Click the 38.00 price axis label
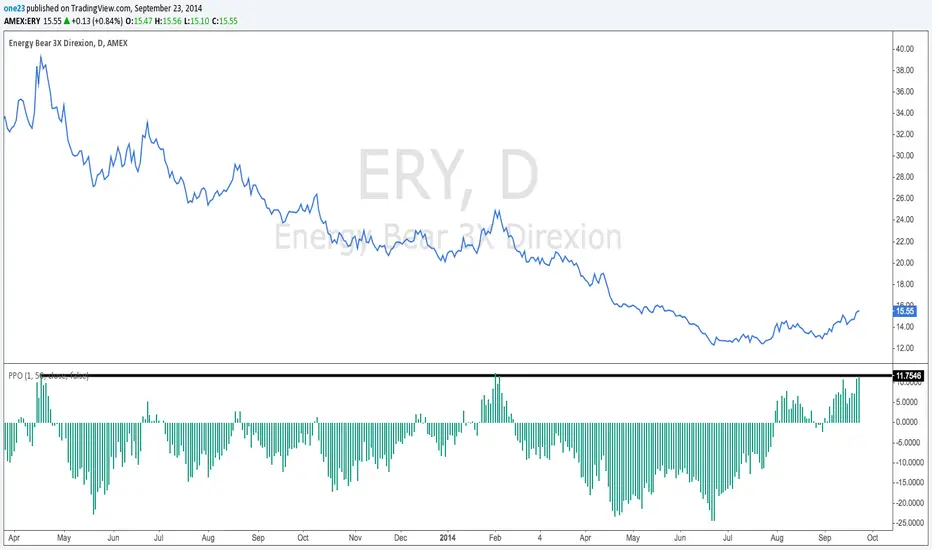This screenshot has width=932, height=550. pos(905,70)
